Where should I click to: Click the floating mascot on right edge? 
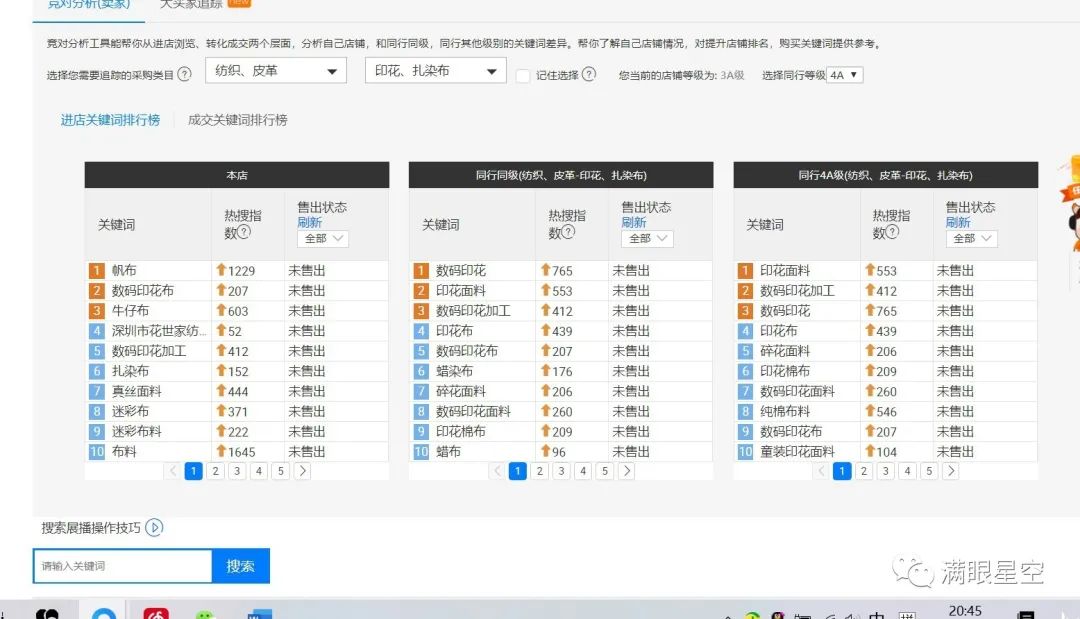pos(1071,203)
